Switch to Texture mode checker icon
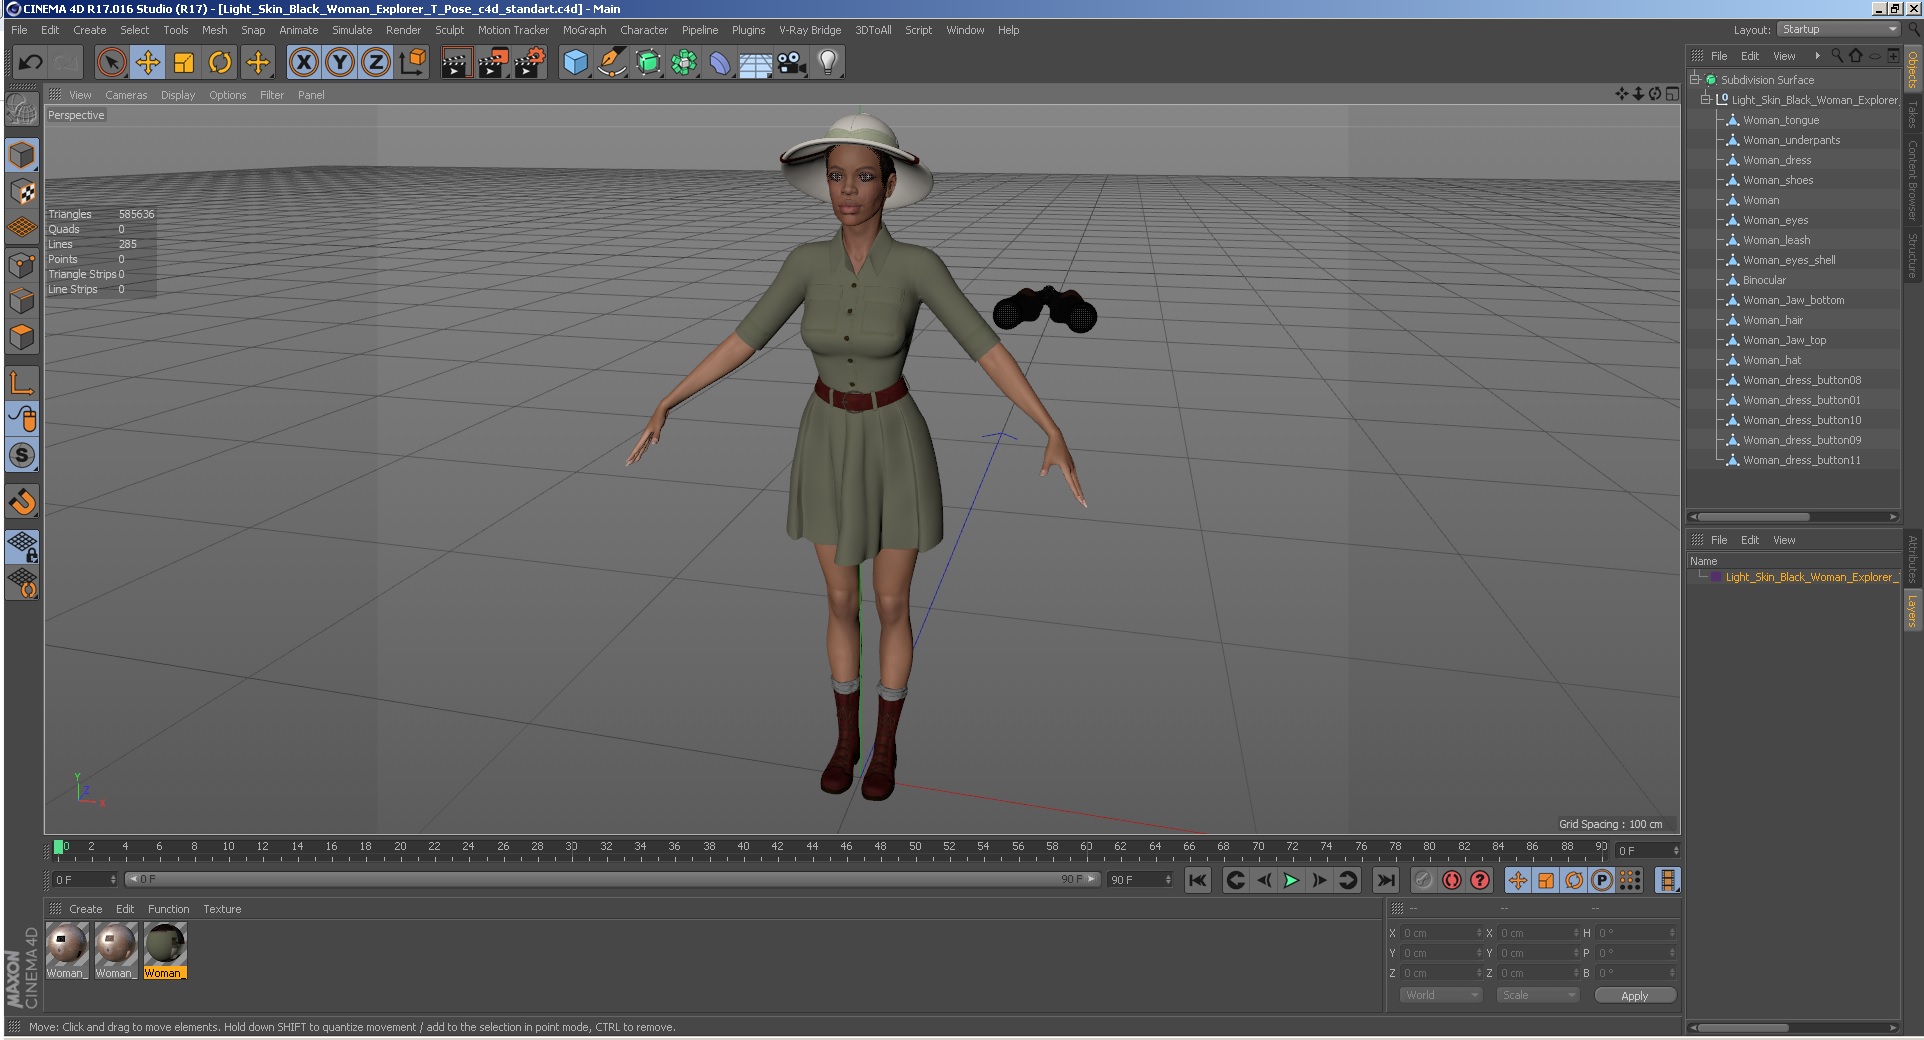Image resolution: width=1924 pixels, height=1040 pixels. [22, 192]
